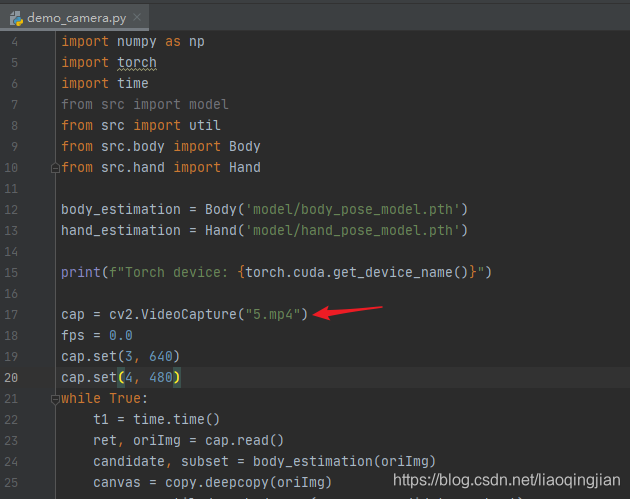Screen dimensions: 630x499
Task: Click the underlined torch import name
Action: (137, 63)
